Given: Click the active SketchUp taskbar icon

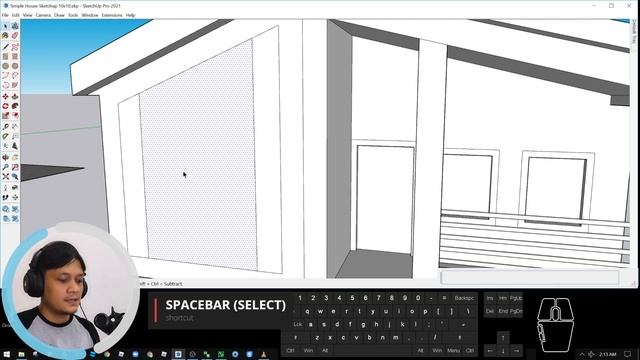Looking at the screenshot, I should (x=178, y=354).
